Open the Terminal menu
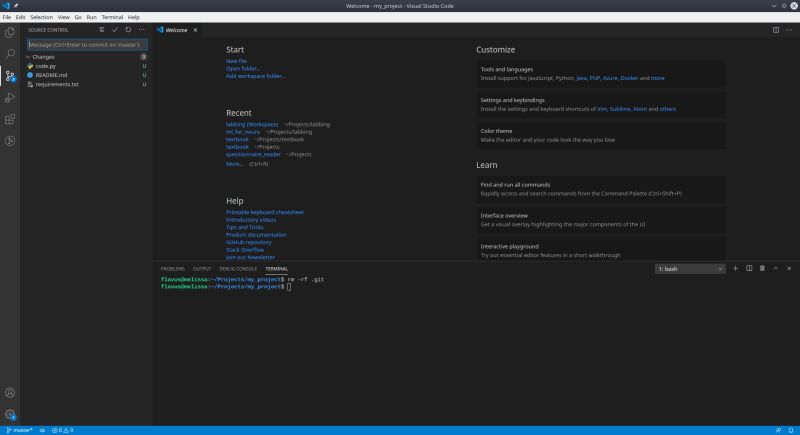The image size is (800, 435). coord(112,17)
